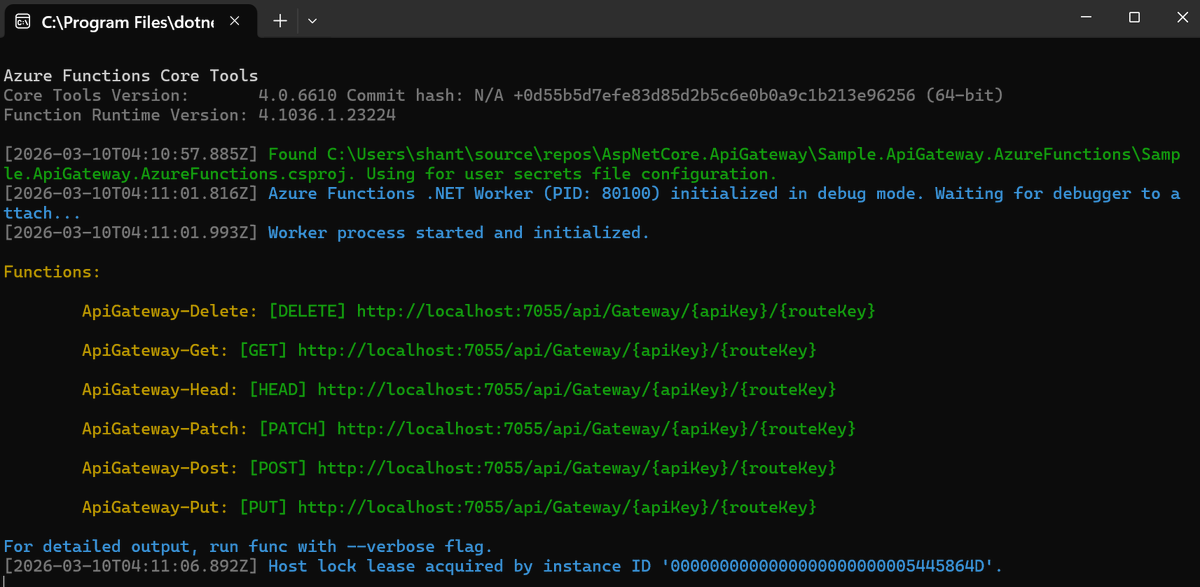This screenshot has width=1200, height=587.
Task: Click the [DELETE] method tag
Action: (x=308, y=311)
